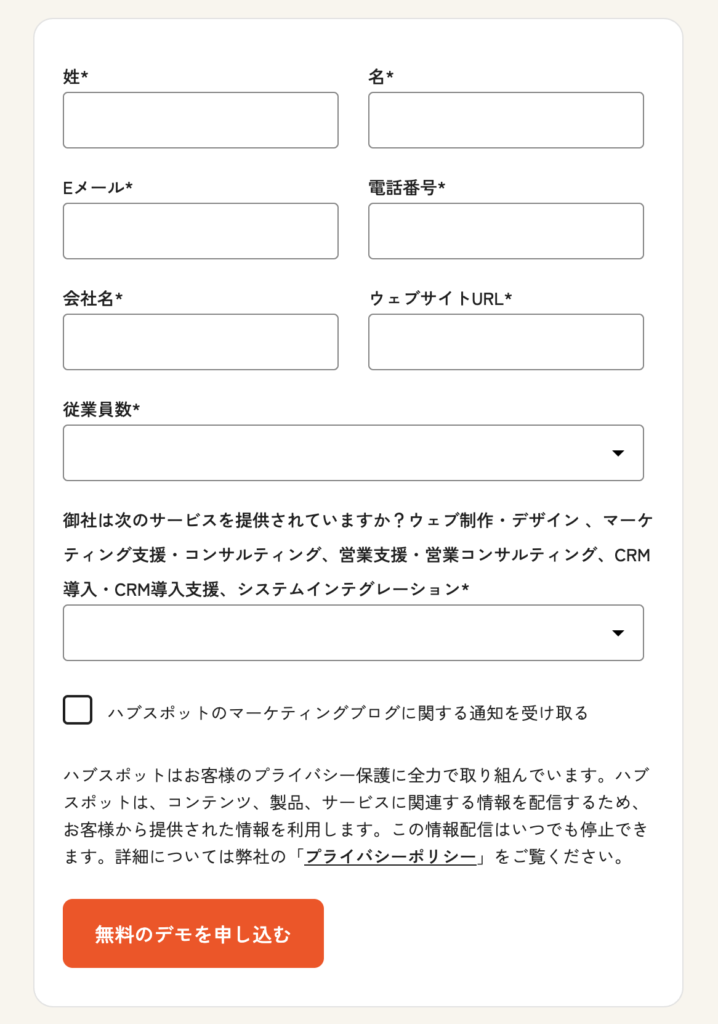This screenshot has height=1024, width=718.
Task: Click the 従業員数* label text
Action: click(101, 409)
